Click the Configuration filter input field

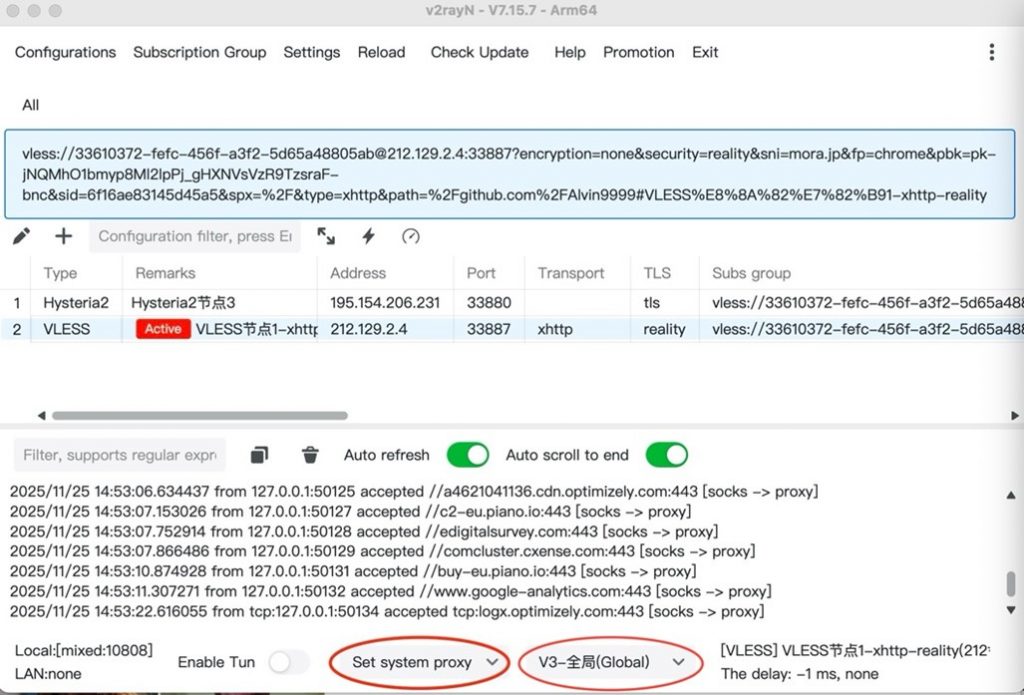pyautogui.click(x=195, y=236)
